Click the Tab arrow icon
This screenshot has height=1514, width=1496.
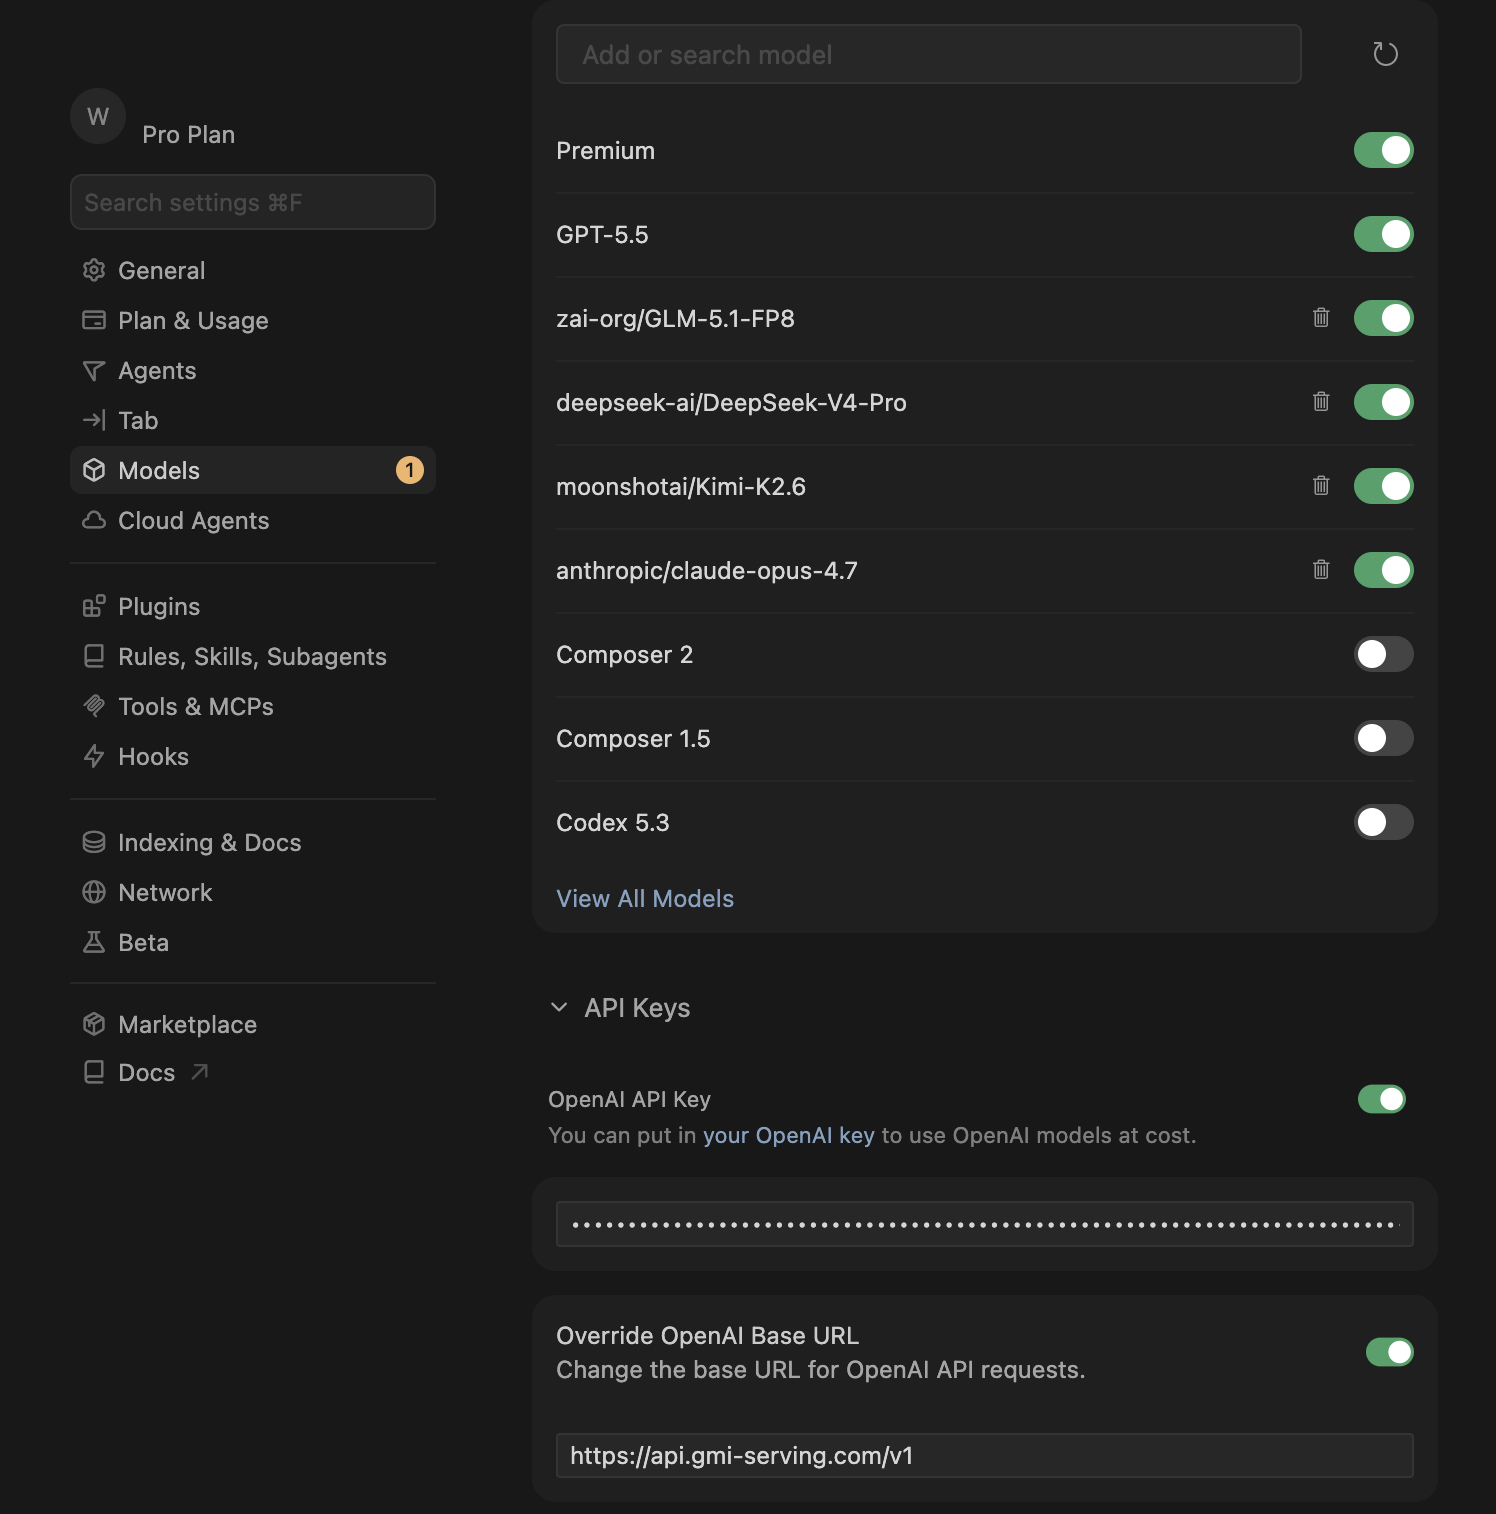pos(94,420)
